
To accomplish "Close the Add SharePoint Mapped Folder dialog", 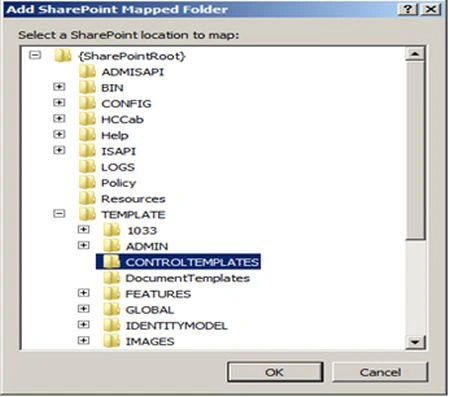I will coord(431,9).
